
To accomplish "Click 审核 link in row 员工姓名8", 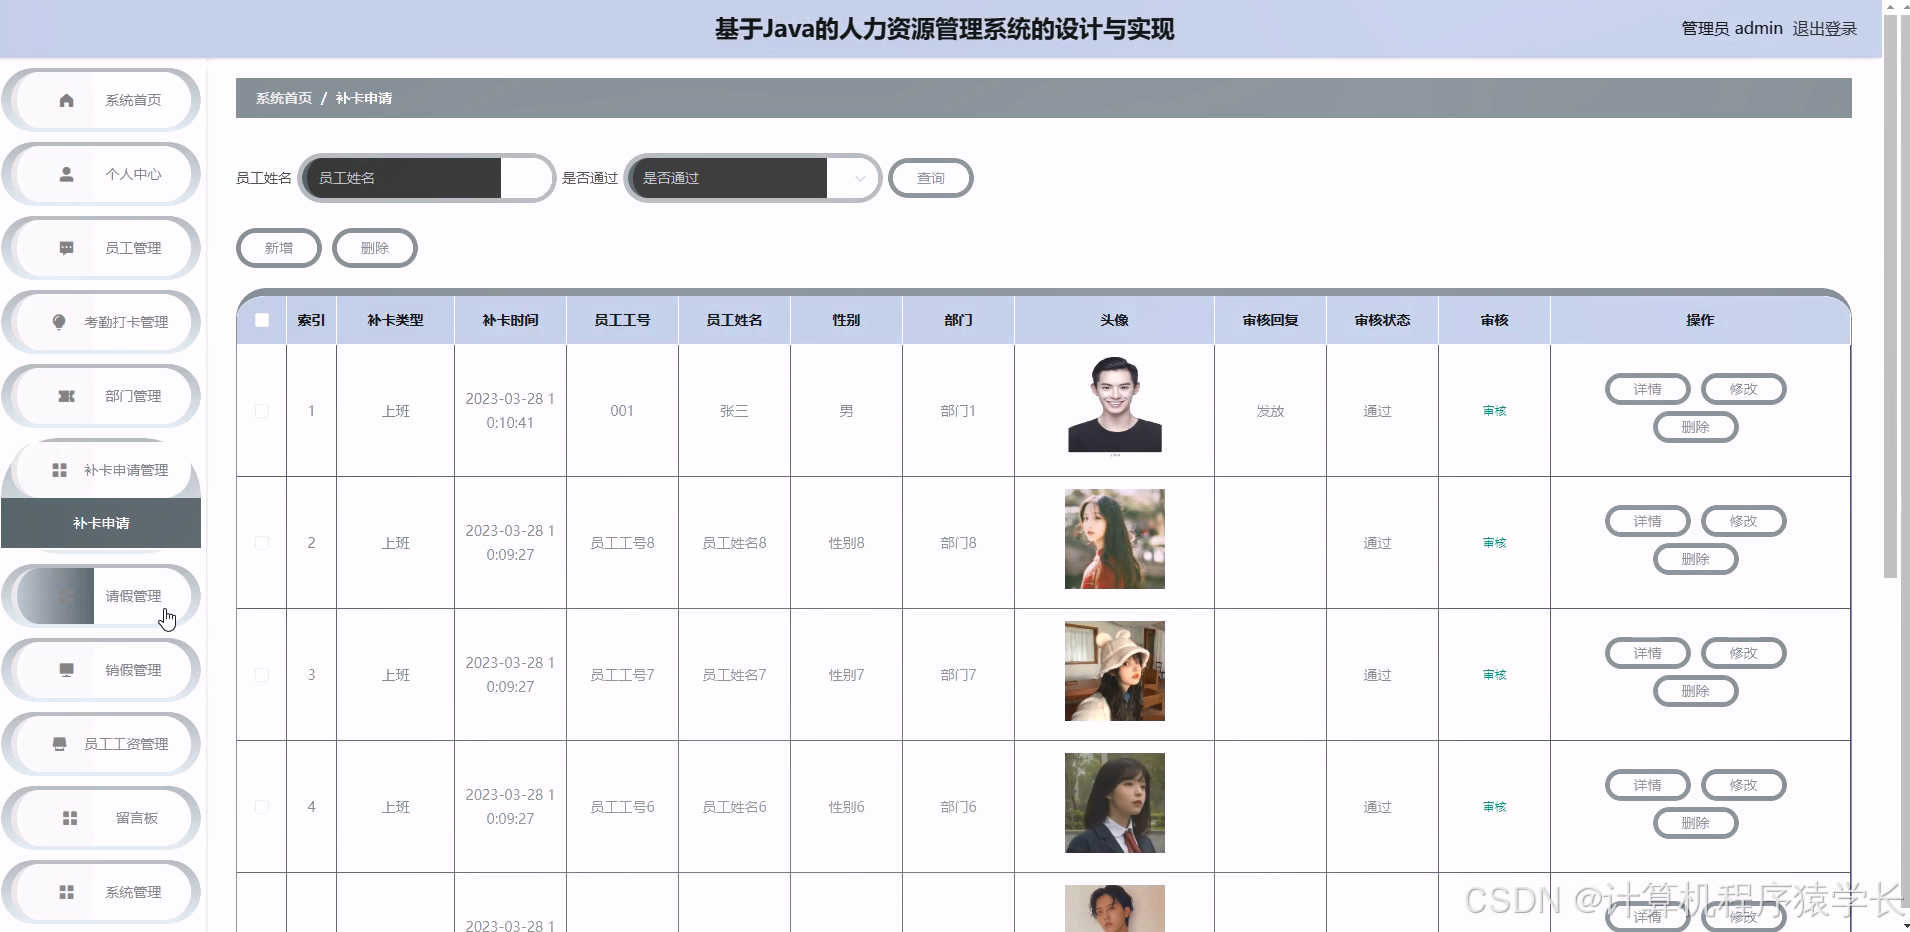I will pyautogui.click(x=1495, y=543).
